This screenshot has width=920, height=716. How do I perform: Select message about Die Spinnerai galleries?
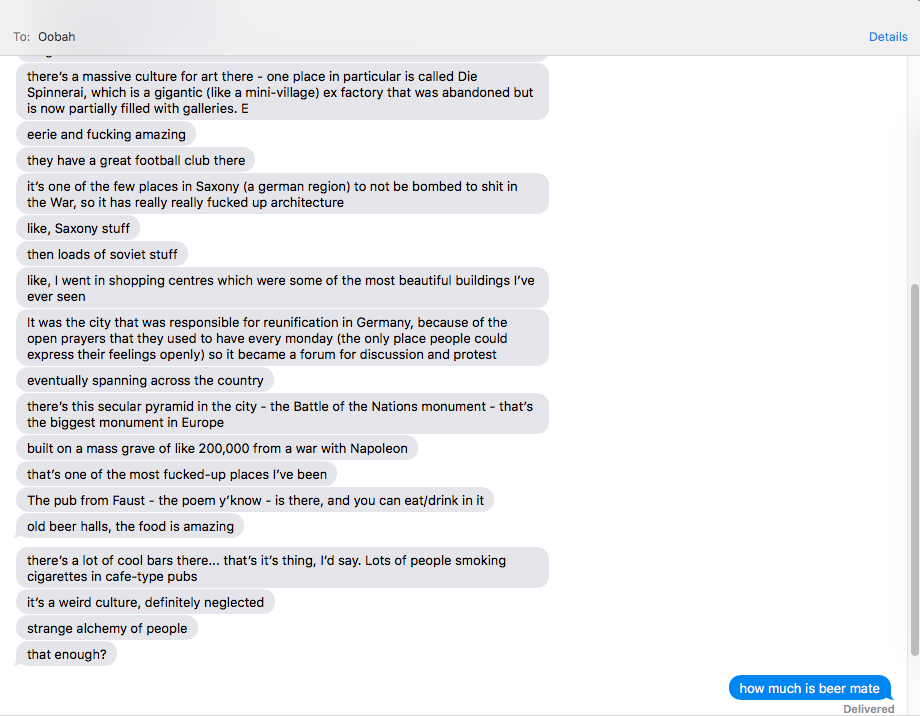click(282, 92)
